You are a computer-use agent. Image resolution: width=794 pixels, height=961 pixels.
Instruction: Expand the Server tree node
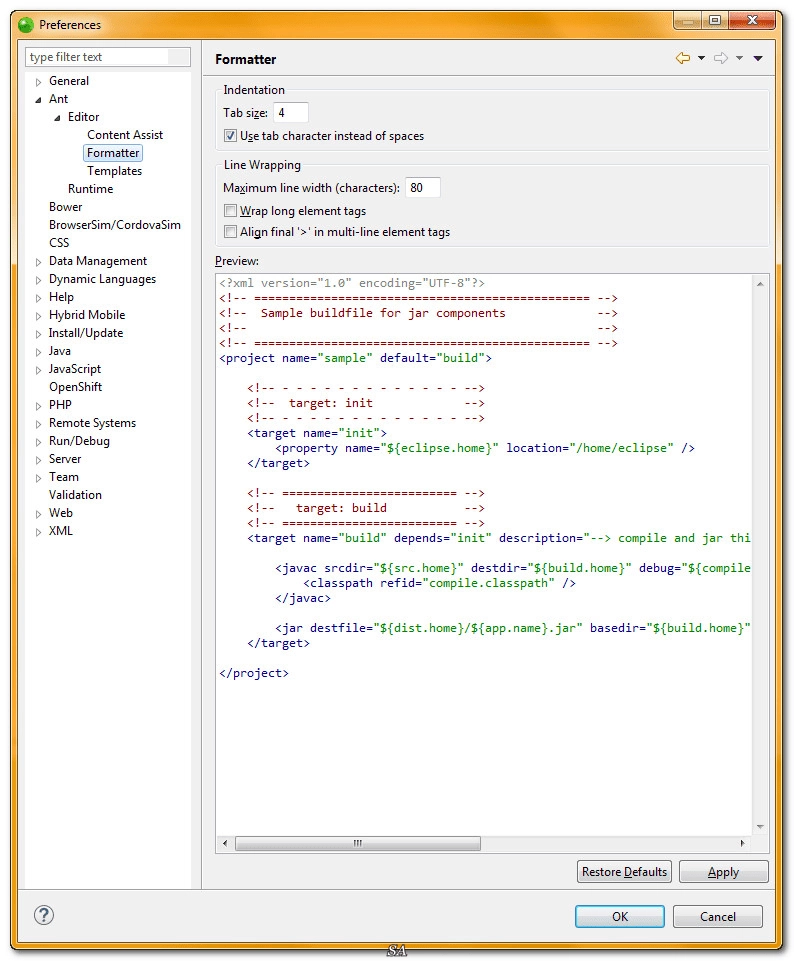(x=38, y=460)
